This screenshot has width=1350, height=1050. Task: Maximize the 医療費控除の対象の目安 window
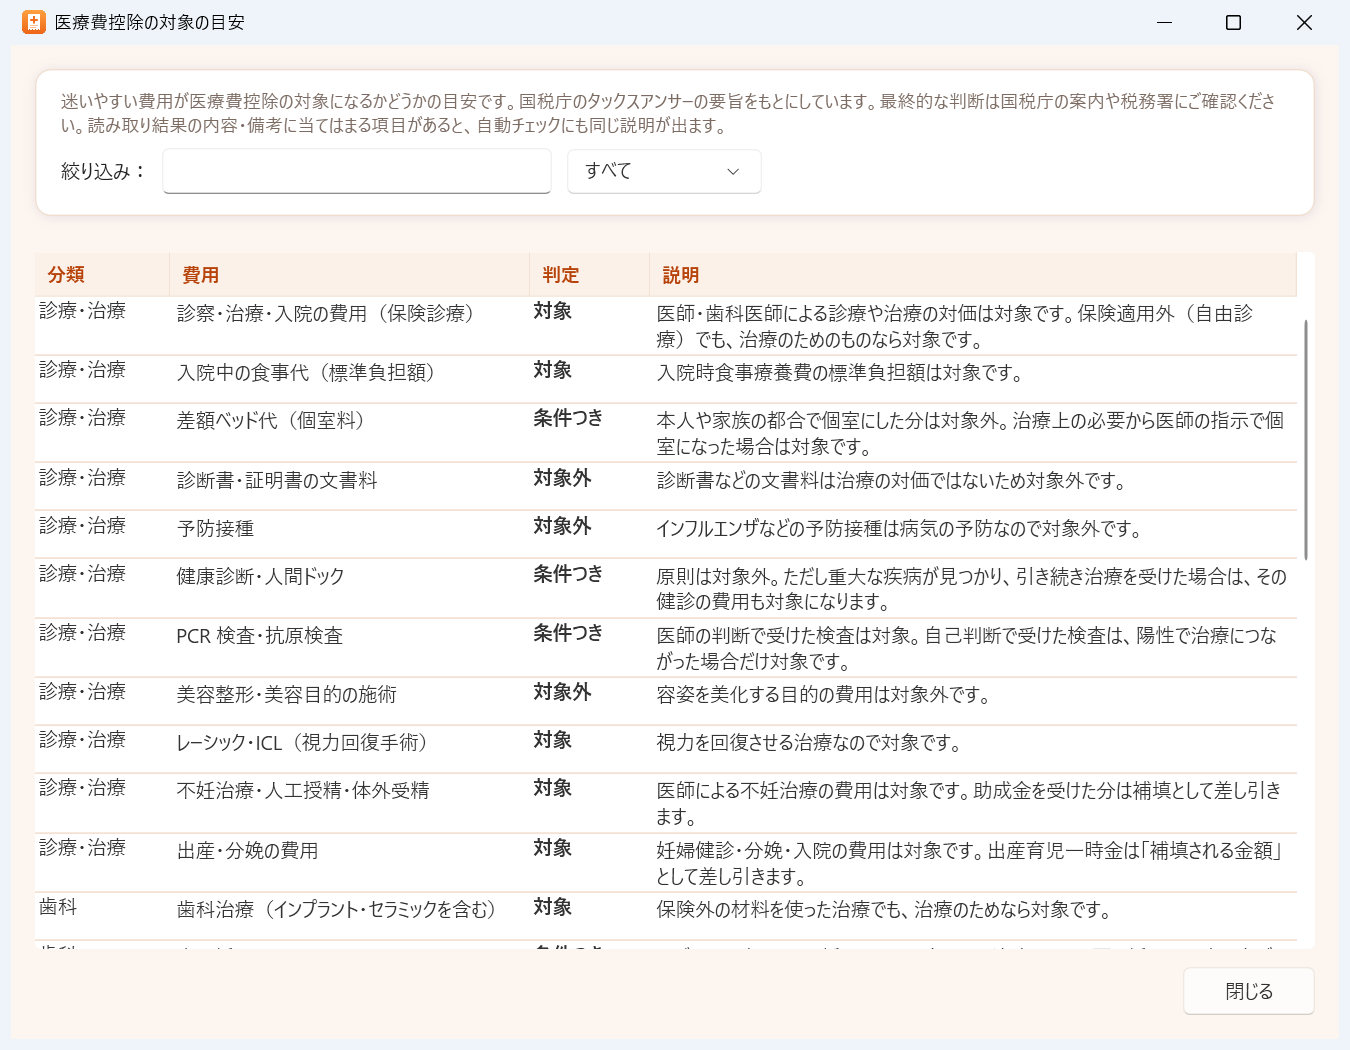pyautogui.click(x=1234, y=22)
